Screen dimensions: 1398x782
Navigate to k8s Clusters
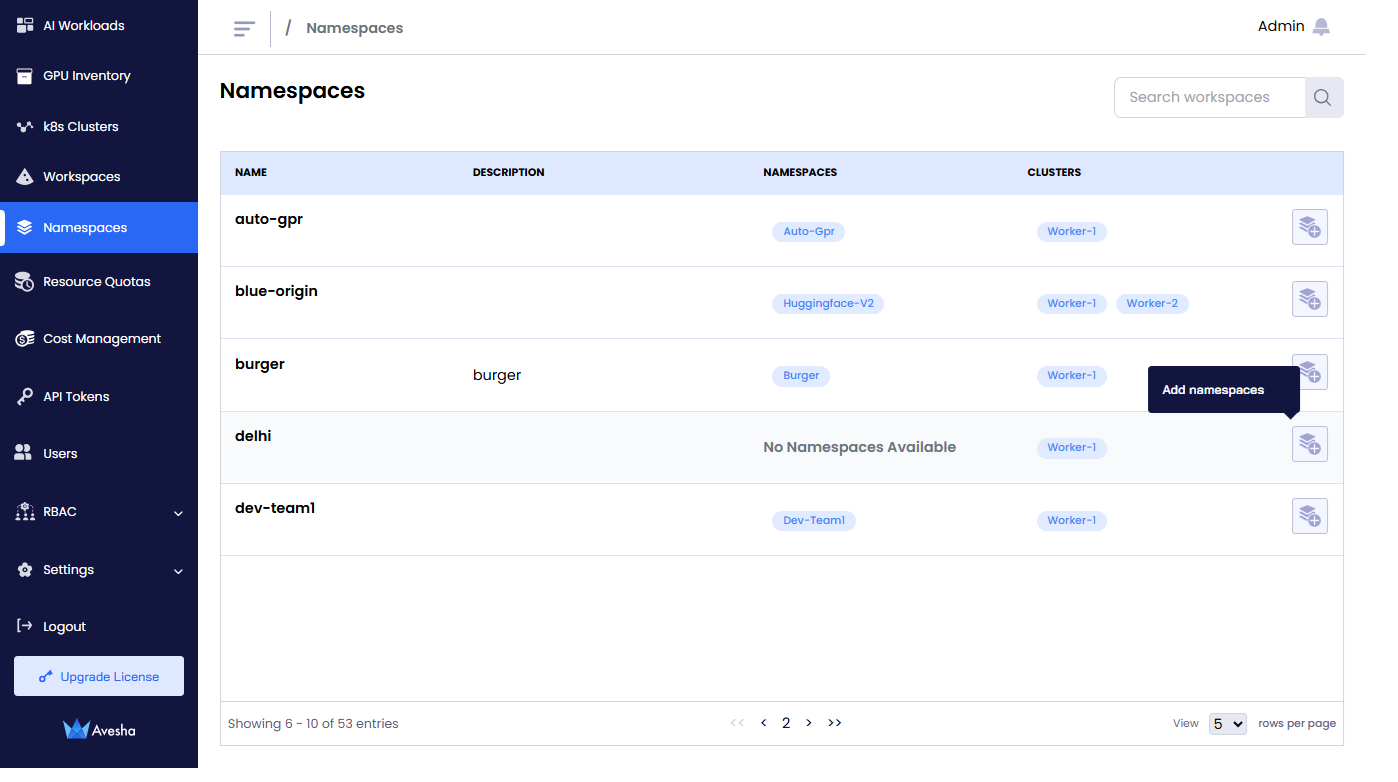(x=81, y=127)
